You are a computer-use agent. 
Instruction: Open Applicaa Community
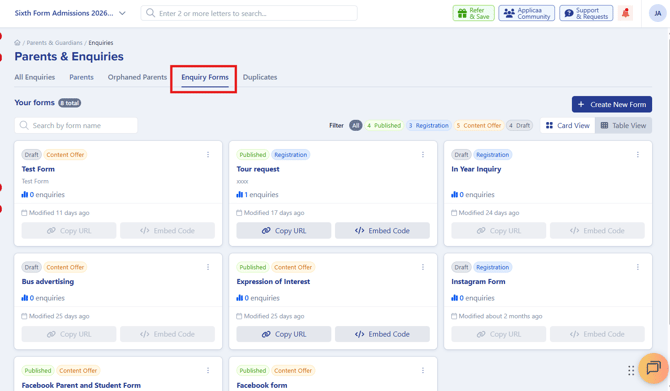click(x=526, y=13)
